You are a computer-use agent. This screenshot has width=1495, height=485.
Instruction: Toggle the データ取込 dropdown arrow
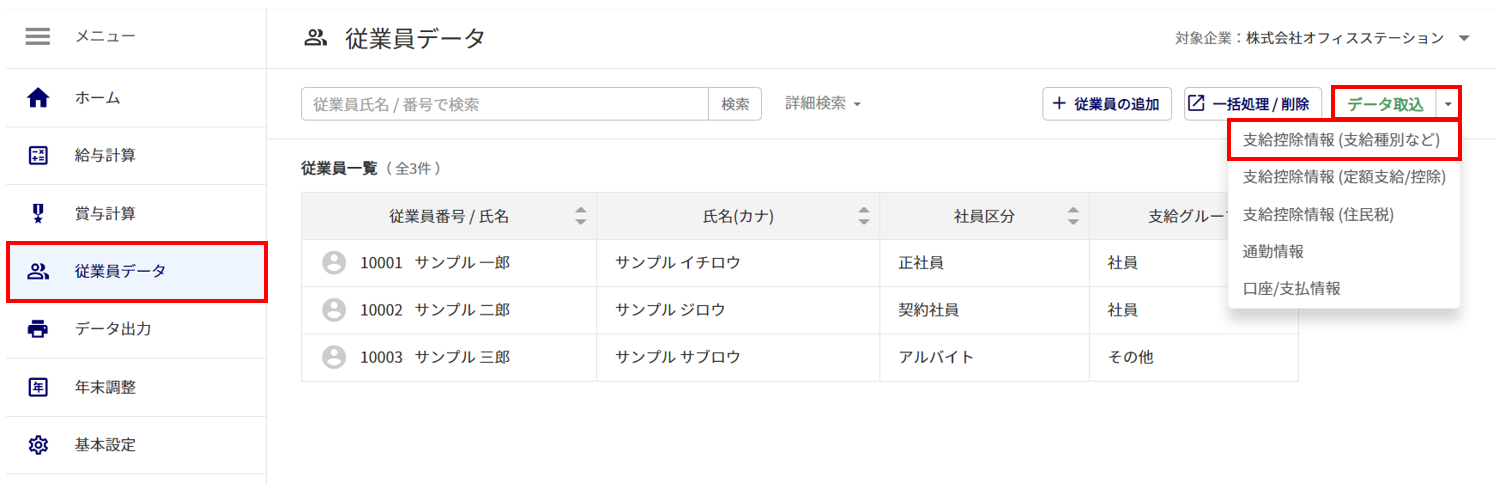pyautogui.click(x=1448, y=104)
